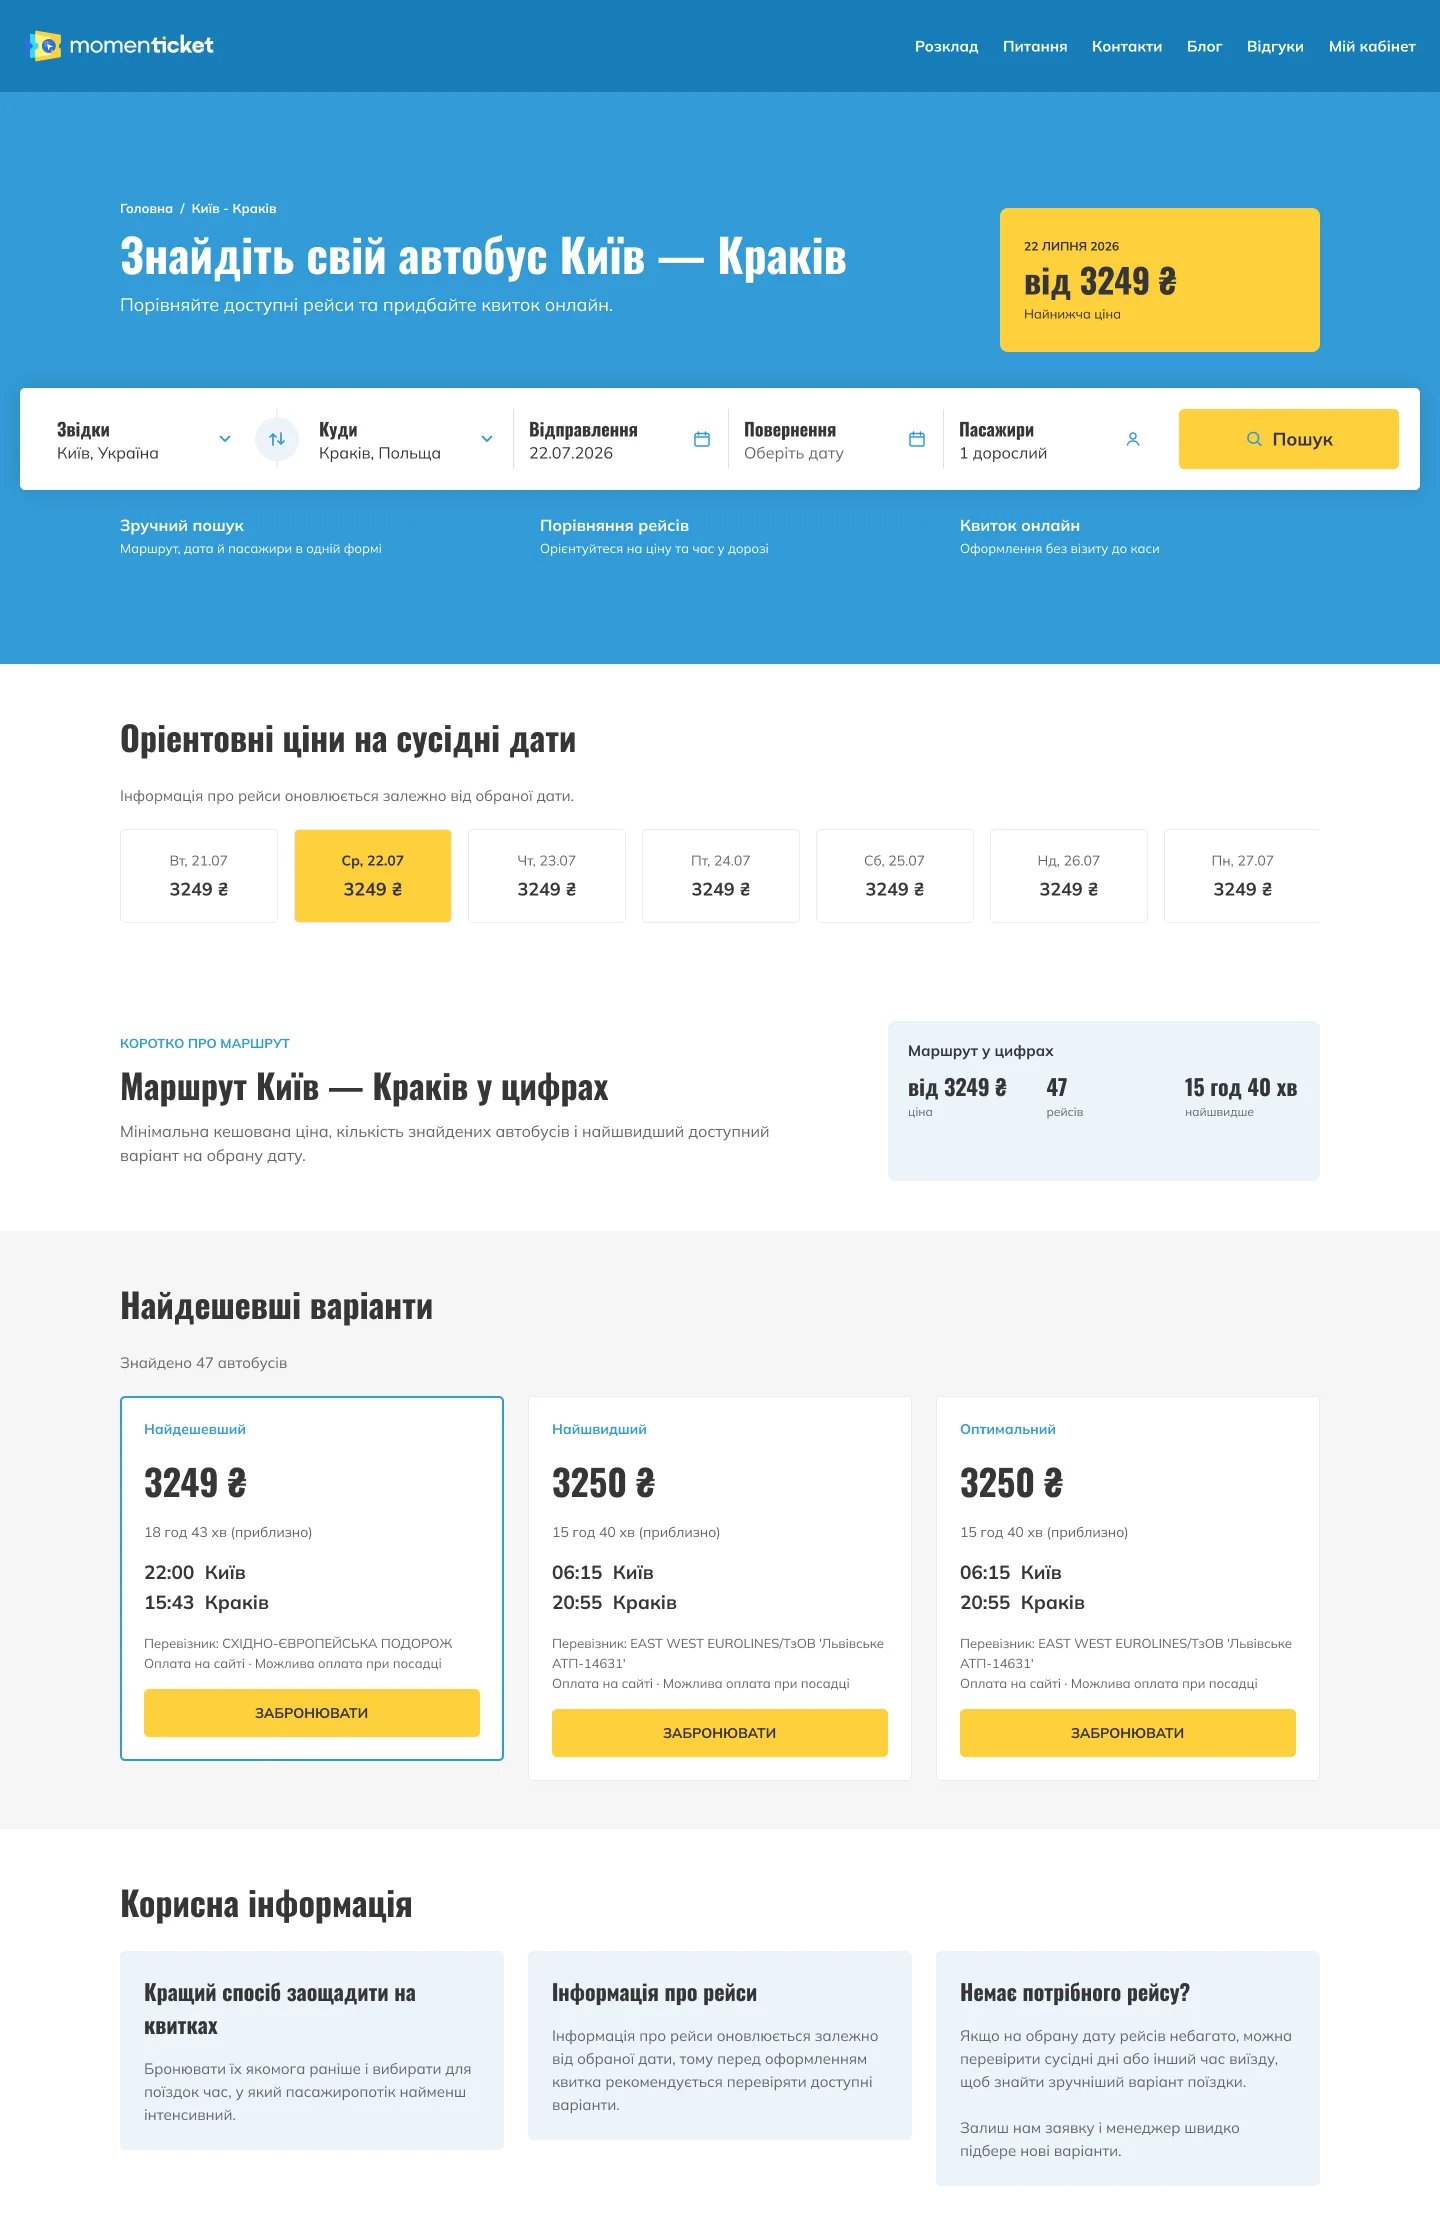Click the Київ - Краків breadcrumb text
Screen dimensions: 1440x2234
234,209
